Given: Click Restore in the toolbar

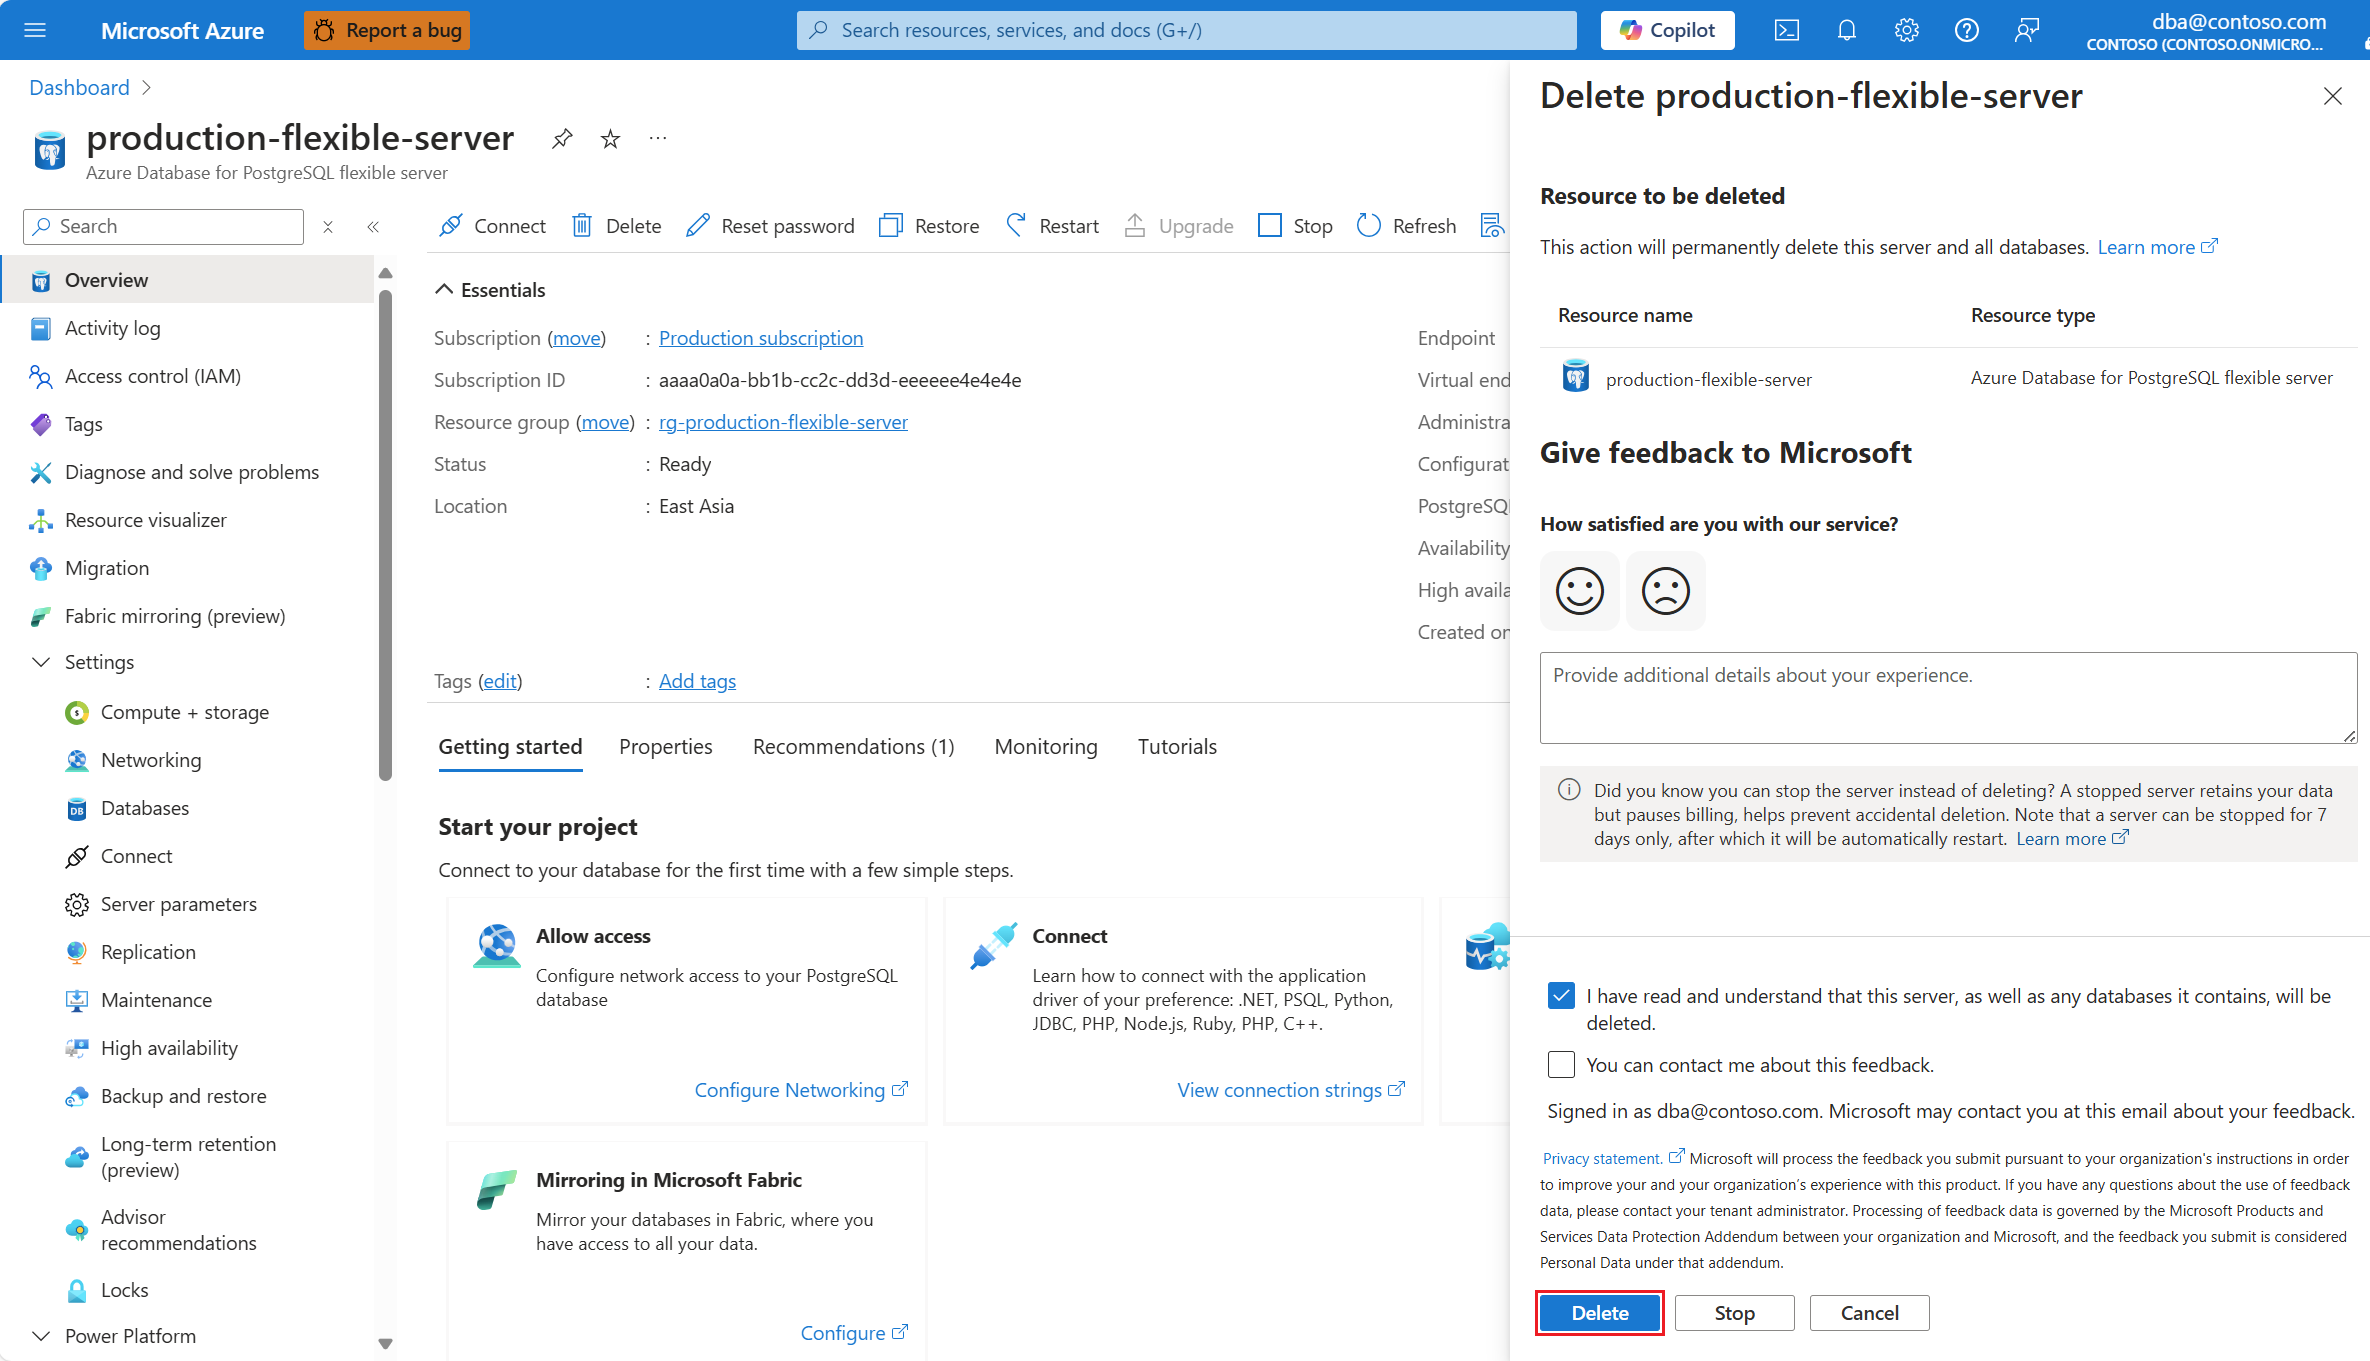Looking at the screenshot, I should 929,226.
